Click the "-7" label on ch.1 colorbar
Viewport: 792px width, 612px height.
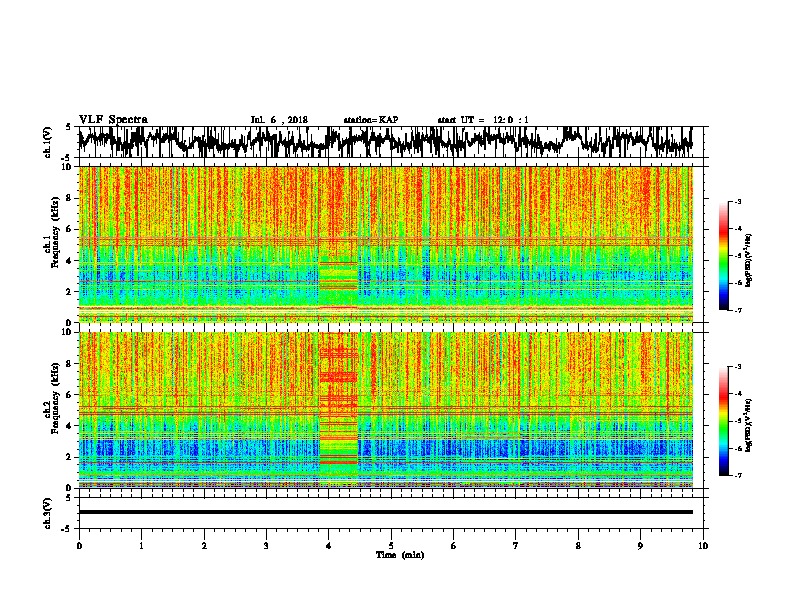pos(738,310)
